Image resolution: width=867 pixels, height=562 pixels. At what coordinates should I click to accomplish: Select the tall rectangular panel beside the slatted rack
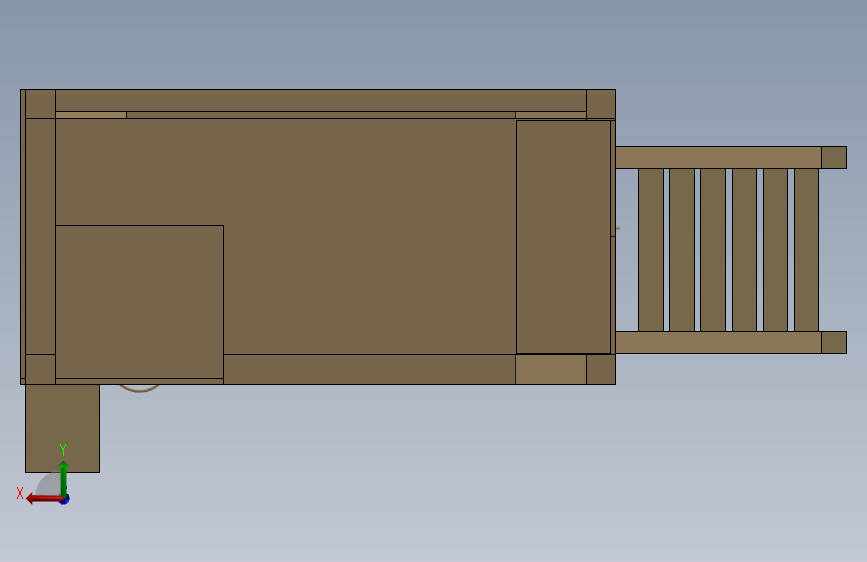click(x=563, y=237)
